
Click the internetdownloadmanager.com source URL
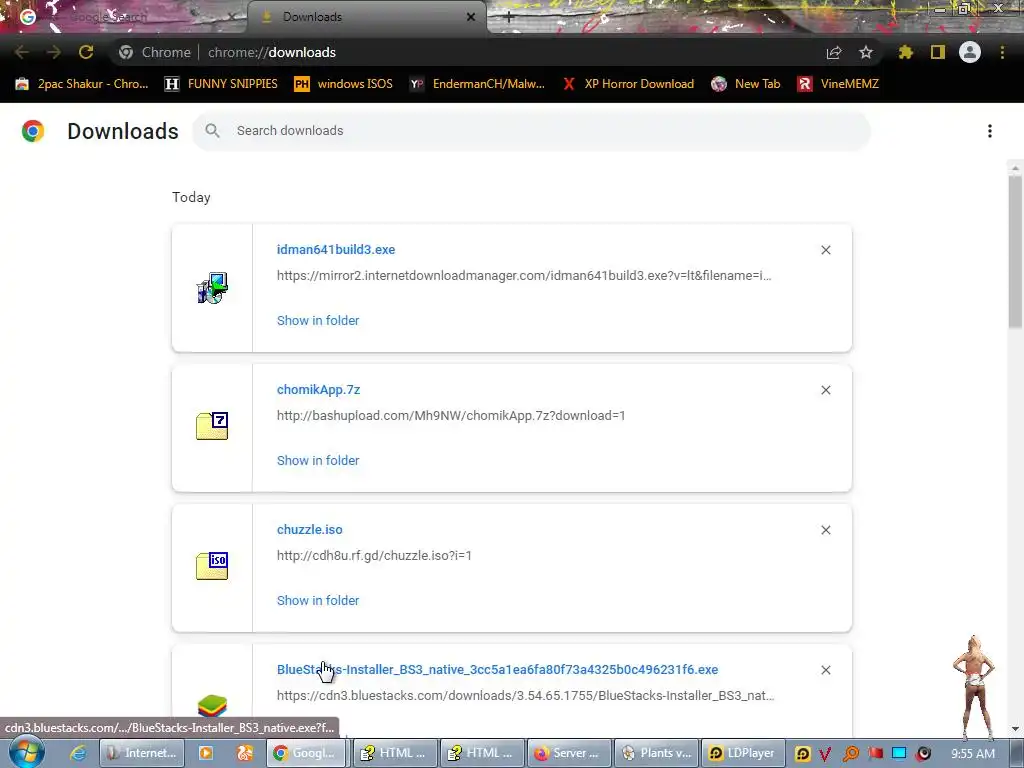524,276
